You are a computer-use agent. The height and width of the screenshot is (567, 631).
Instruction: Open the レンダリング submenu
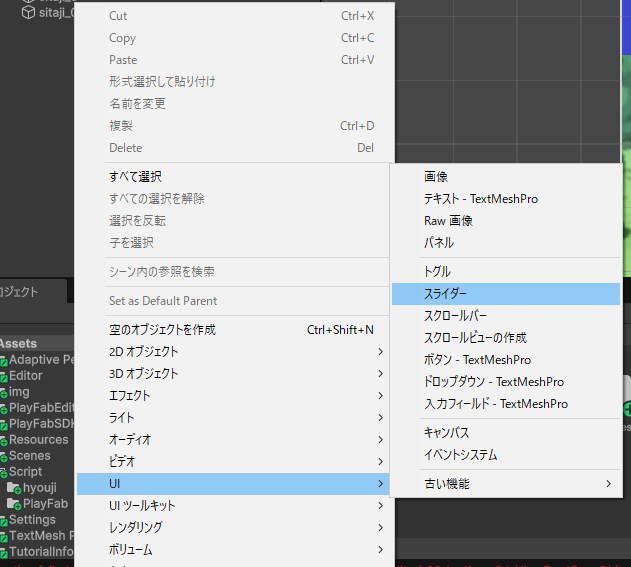[233, 528]
